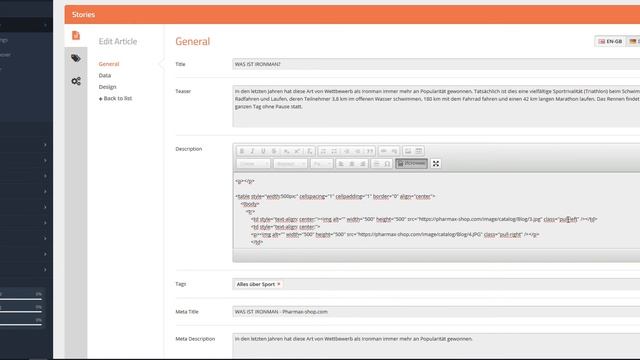This screenshot has height=360, width=640.
Task: Open the tags icon tab
Action: (76, 58)
